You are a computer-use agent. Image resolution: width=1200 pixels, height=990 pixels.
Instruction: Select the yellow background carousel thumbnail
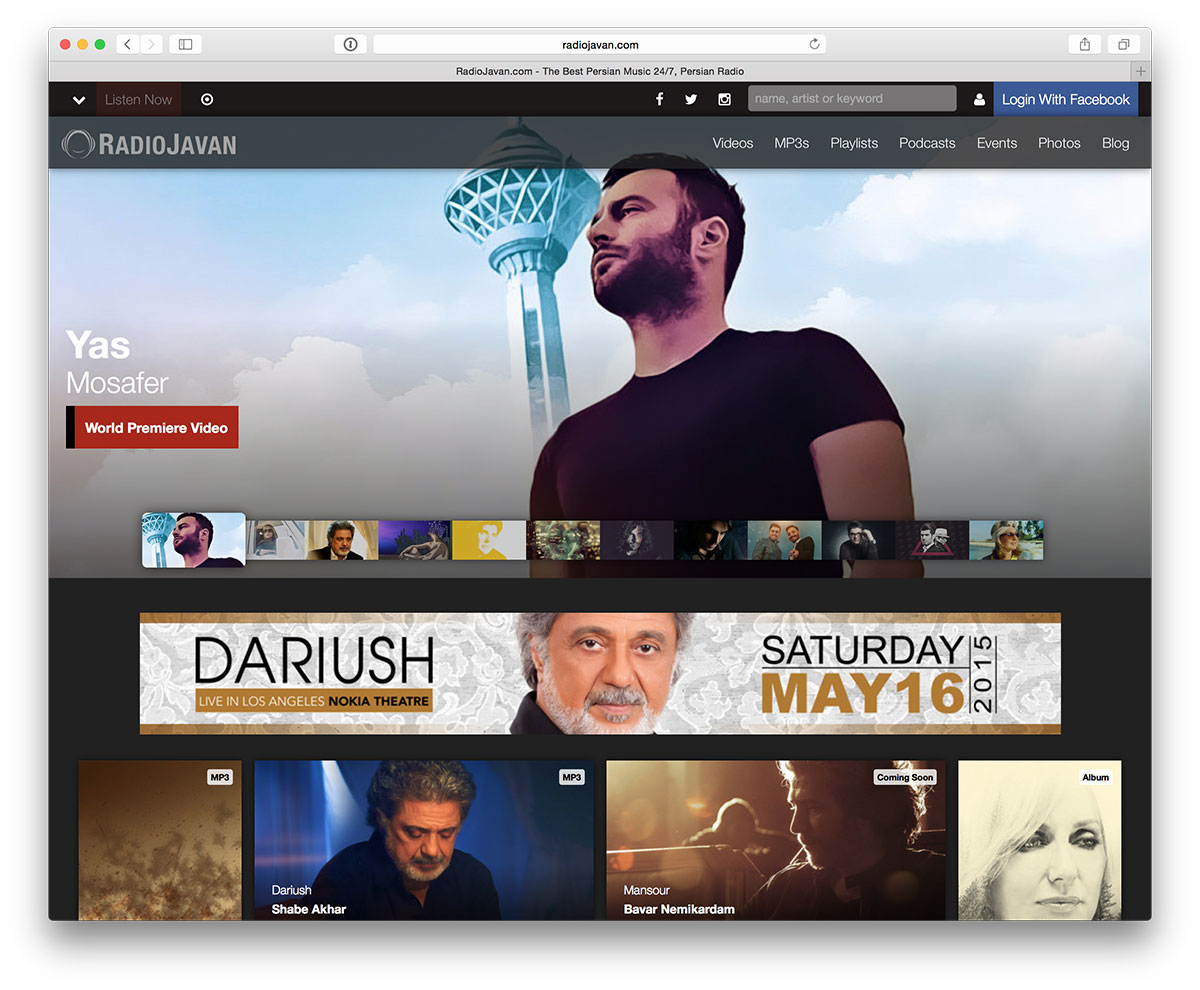[489, 540]
